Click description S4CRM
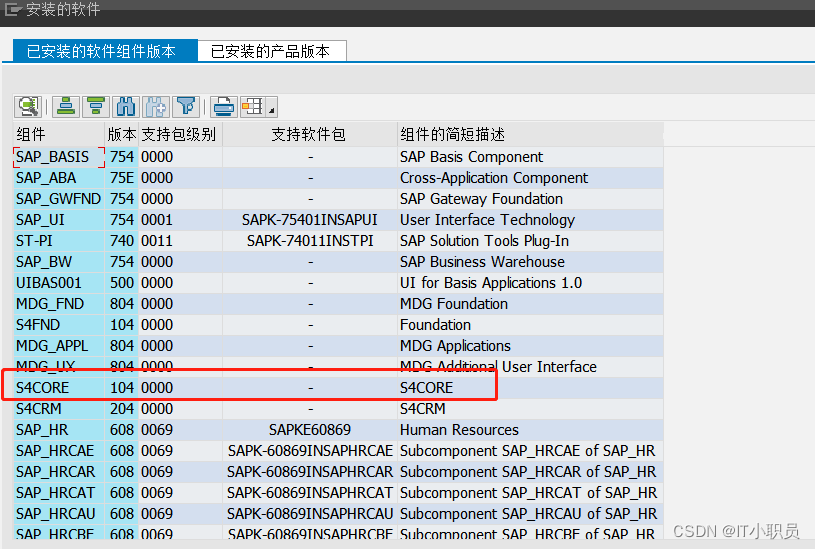 pos(423,409)
